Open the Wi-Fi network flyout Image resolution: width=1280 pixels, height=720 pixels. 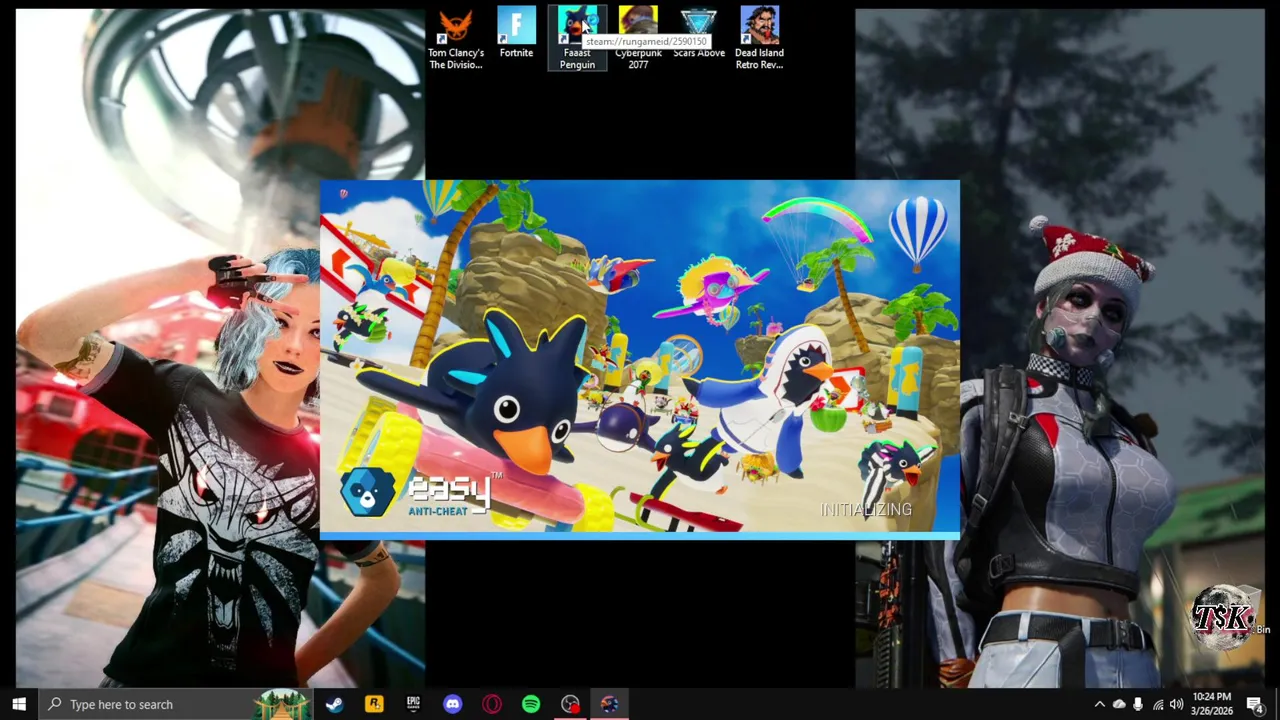[1158, 704]
